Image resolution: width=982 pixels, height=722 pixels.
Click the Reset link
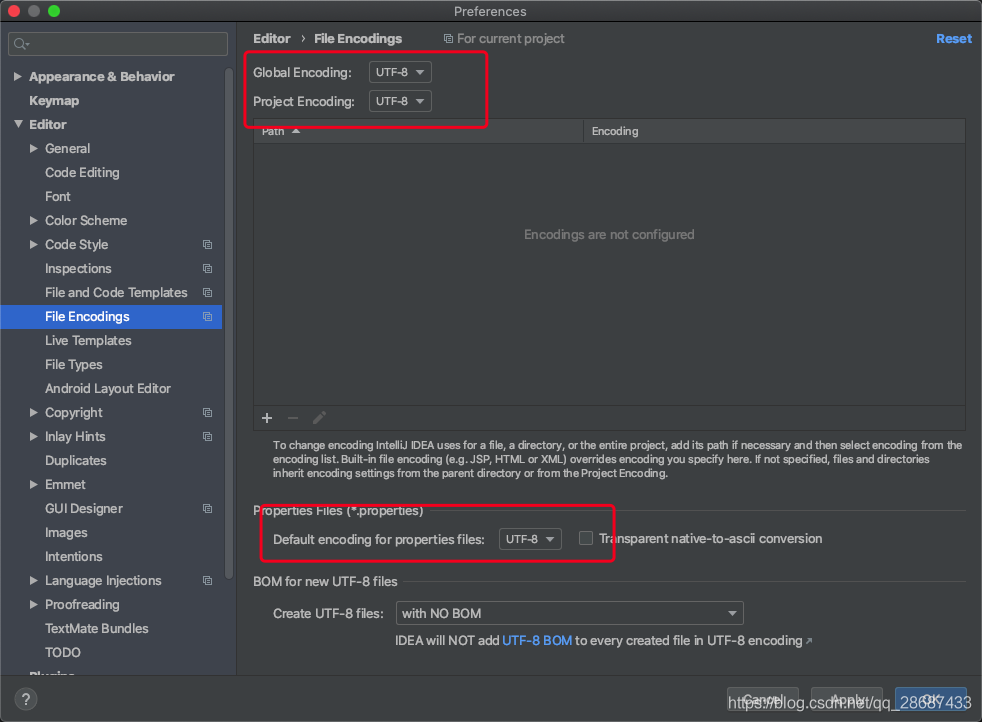(x=953, y=39)
